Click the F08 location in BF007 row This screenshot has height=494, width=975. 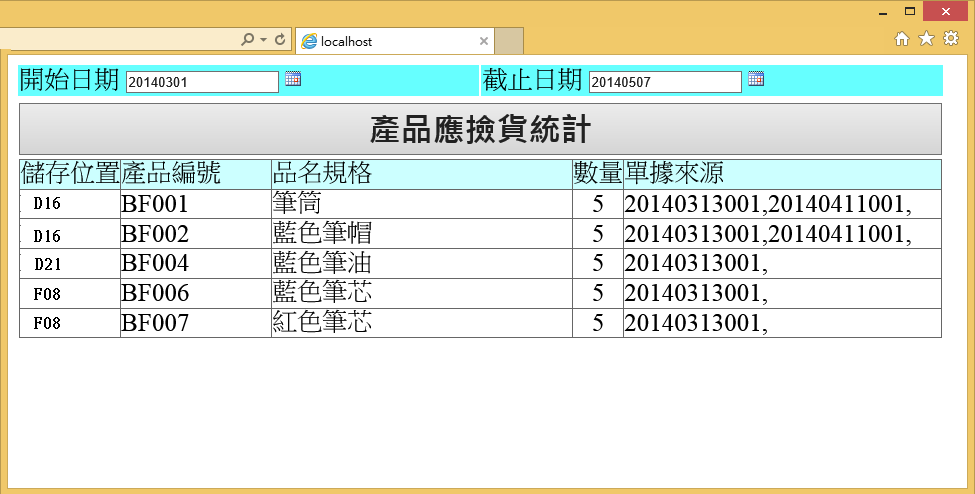47,323
